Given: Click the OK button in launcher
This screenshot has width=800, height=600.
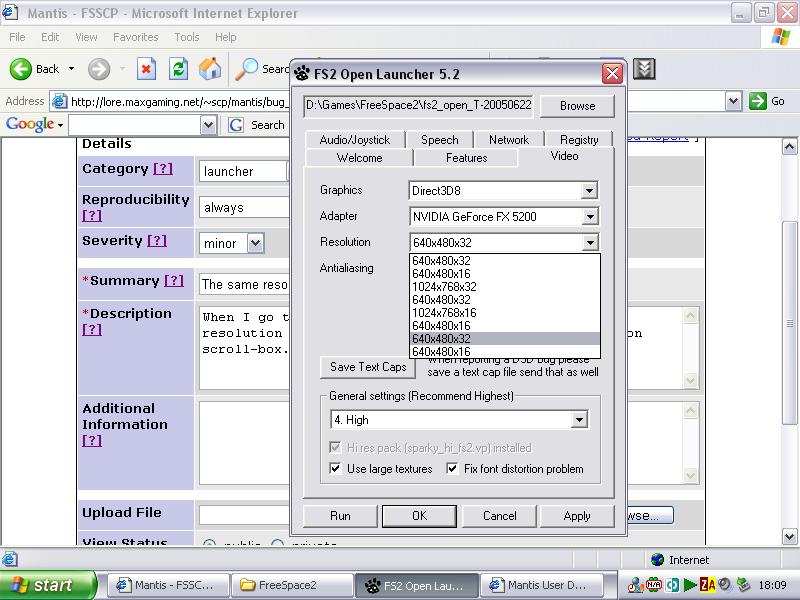Looking at the screenshot, I should click(419, 516).
